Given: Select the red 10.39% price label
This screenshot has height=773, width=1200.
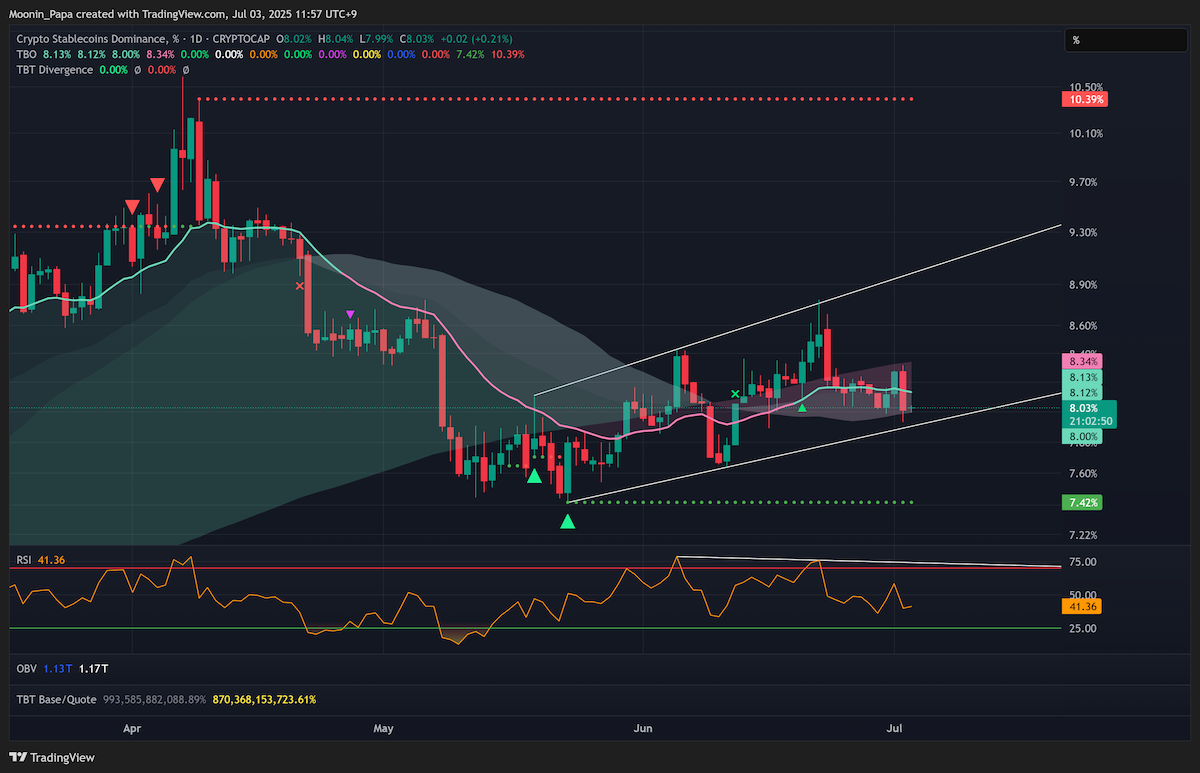Looking at the screenshot, I should [x=1088, y=100].
